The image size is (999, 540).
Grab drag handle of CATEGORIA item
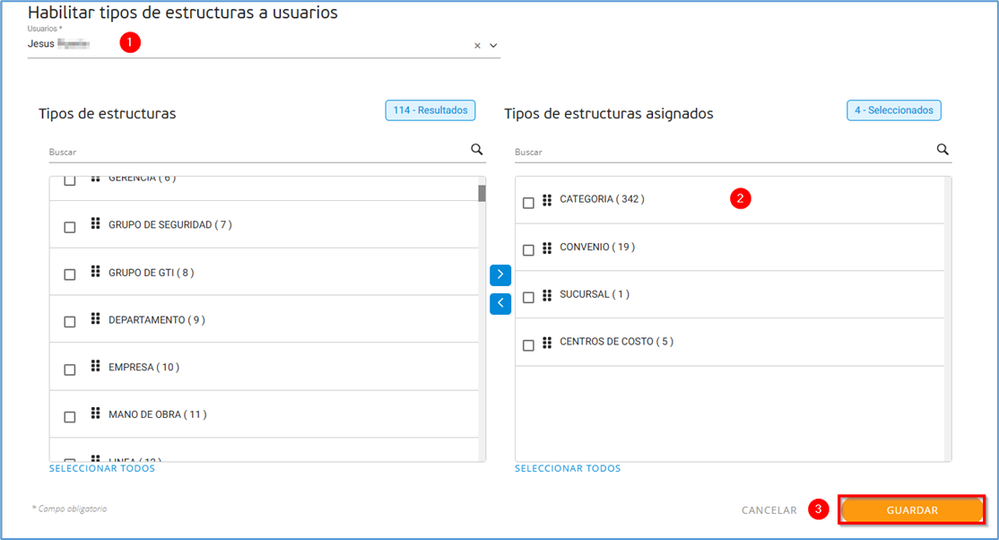pyautogui.click(x=547, y=200)
